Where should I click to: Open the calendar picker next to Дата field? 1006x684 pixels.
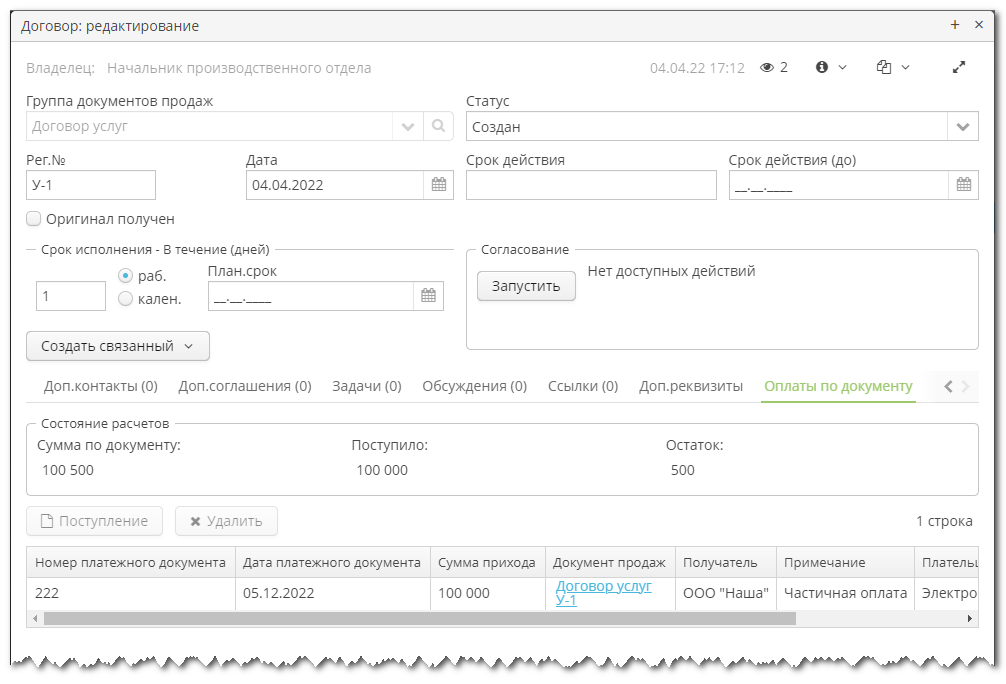click(438, 184)
